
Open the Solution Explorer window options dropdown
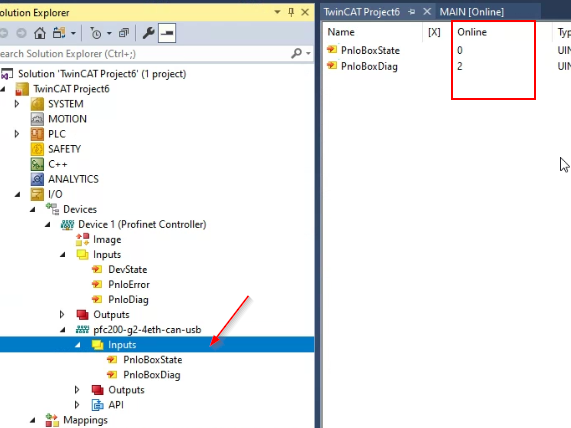tap(277, 12)
